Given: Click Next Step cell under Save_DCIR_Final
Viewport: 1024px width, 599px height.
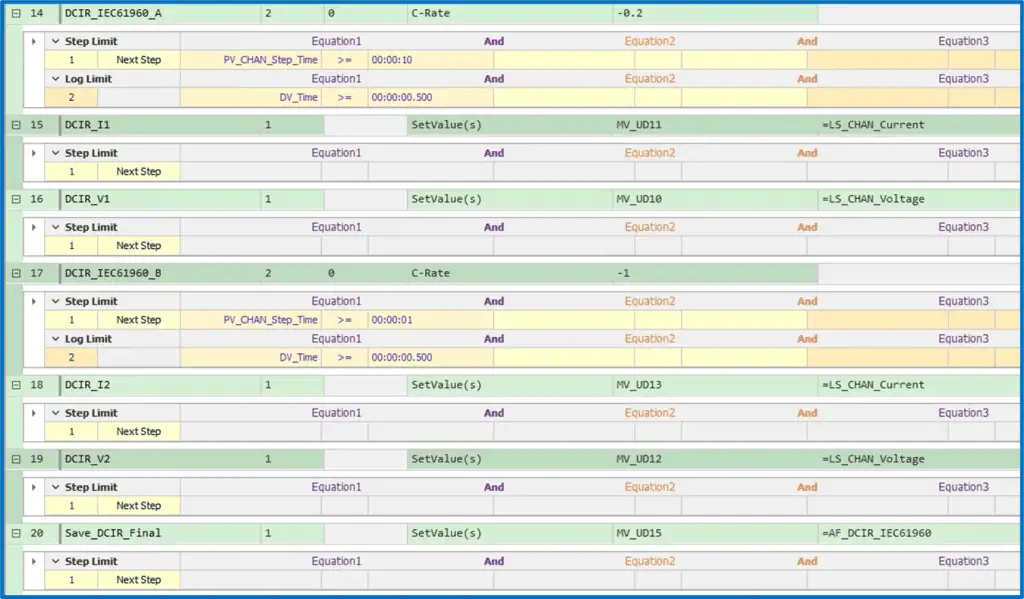Looking at the screenshot, I should click(x=138, y=580).
